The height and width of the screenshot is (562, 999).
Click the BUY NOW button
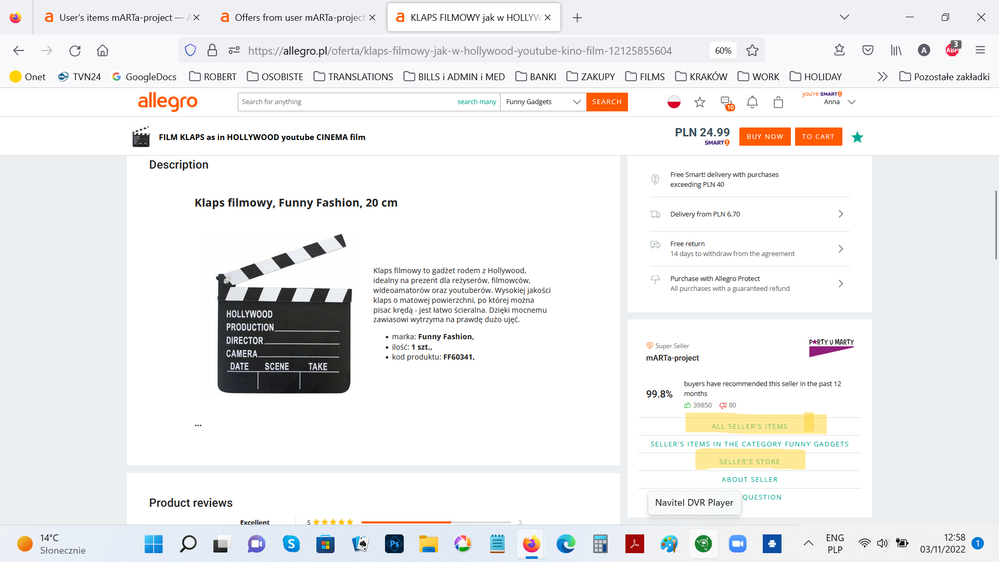point(765,136)
